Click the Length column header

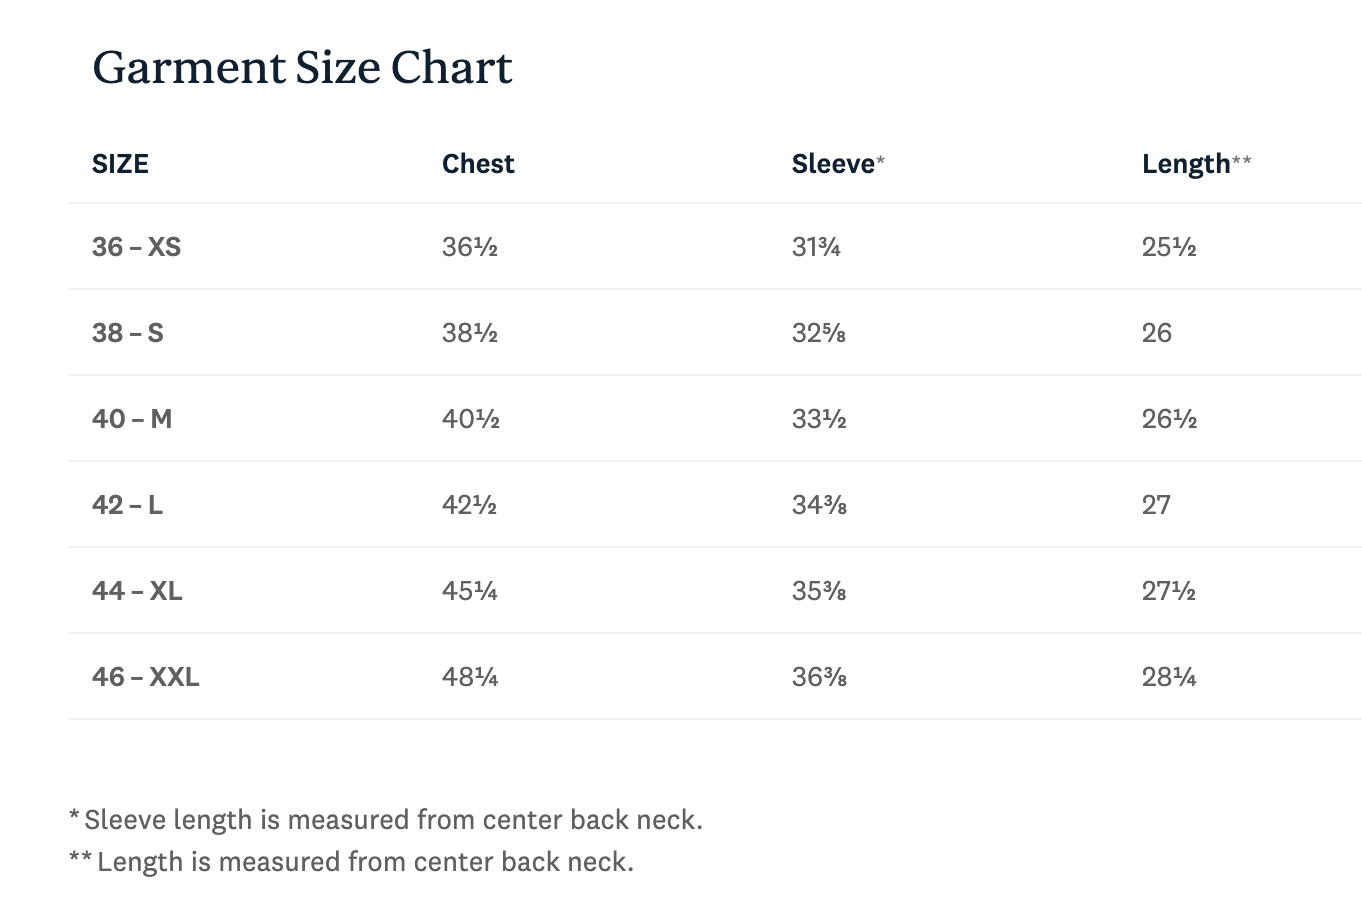point(1196,164)
